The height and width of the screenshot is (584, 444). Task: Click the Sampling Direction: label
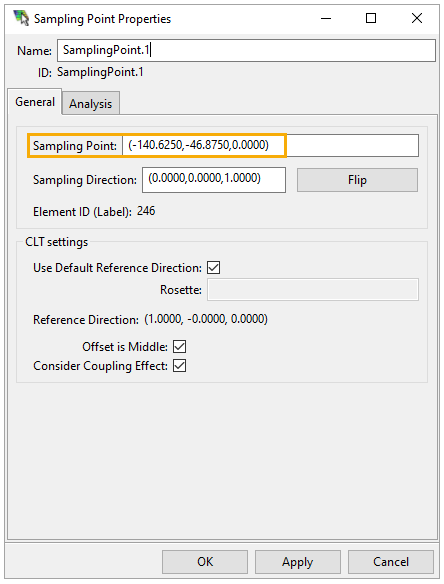[x=85, y=180]
